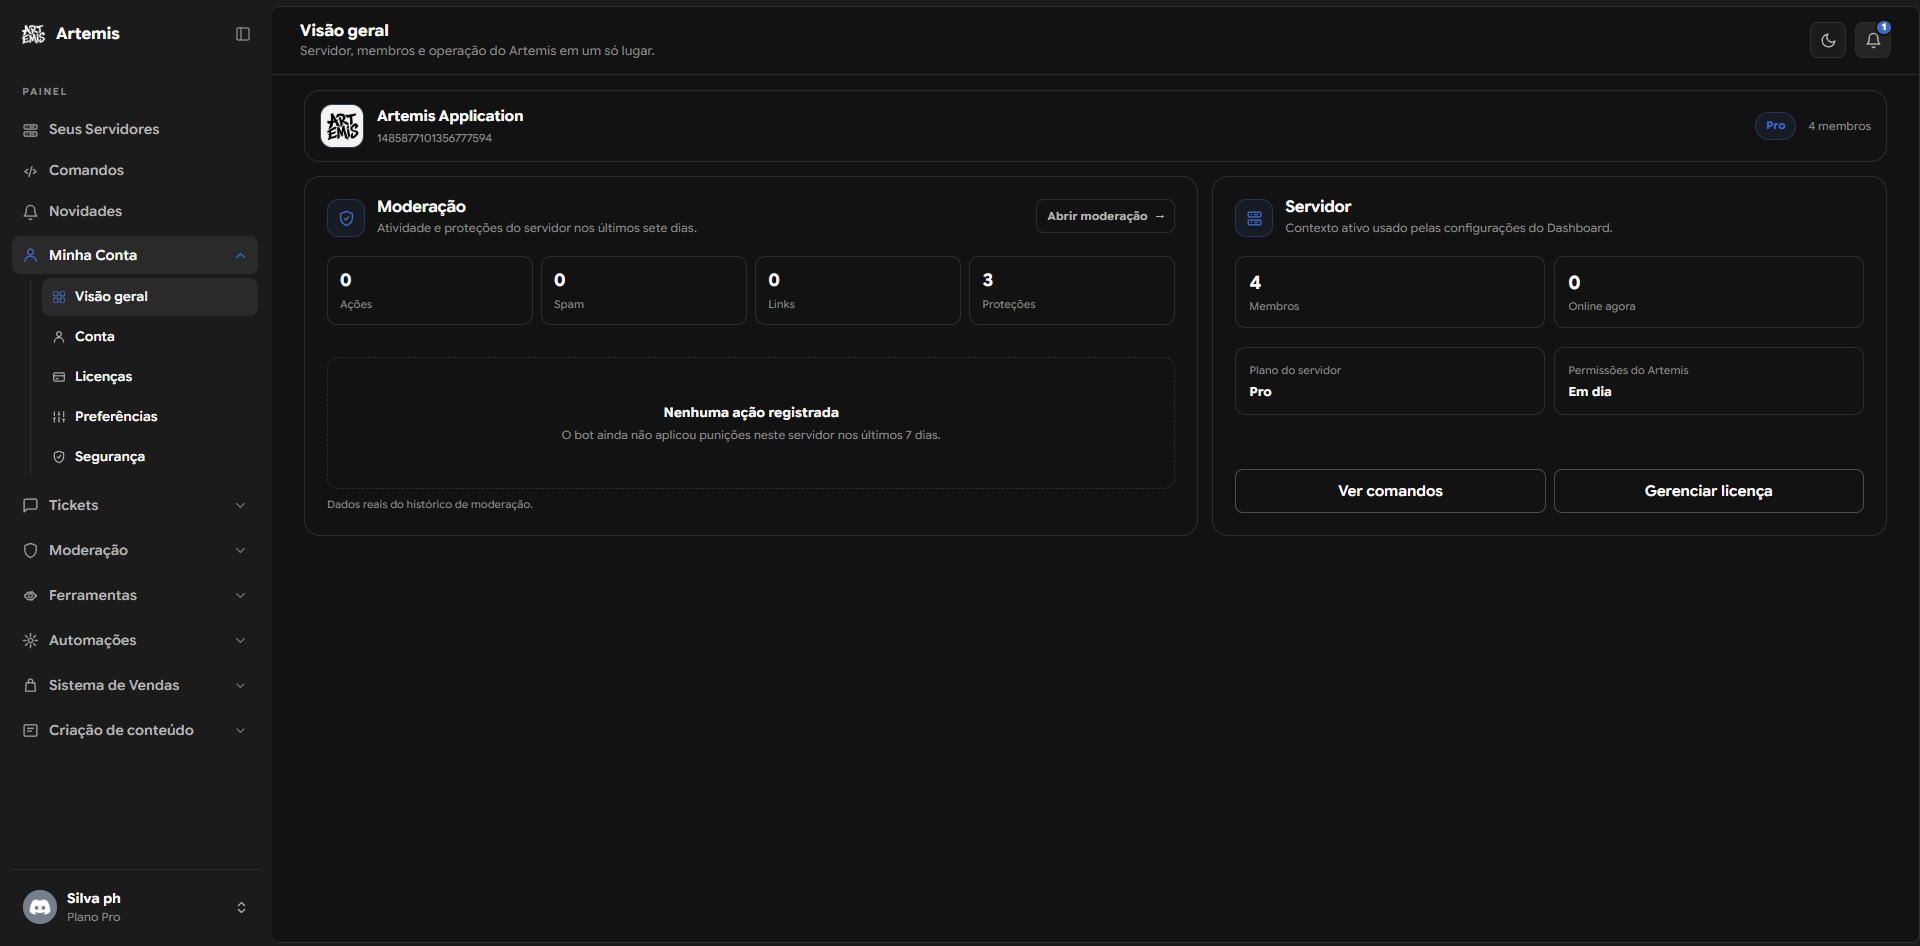Expand the Criação de conteúdo chevron
The image size is (1920, 946).
pyautogui.click(x=241, y=730)
